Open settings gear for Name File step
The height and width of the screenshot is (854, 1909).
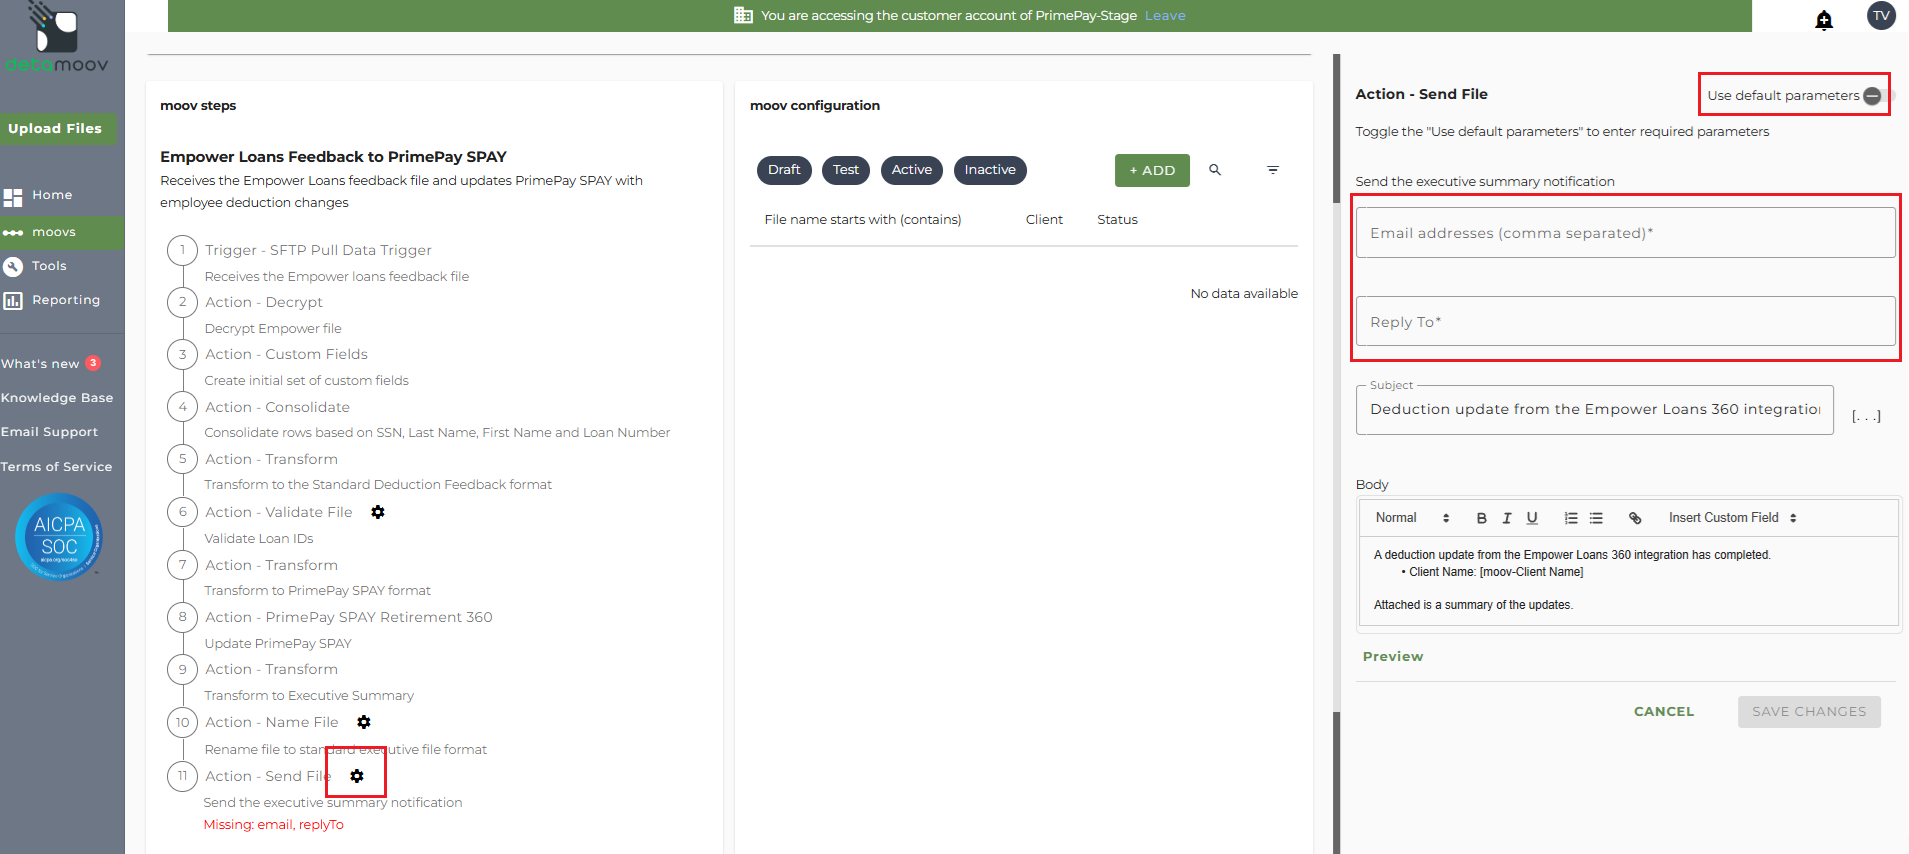(x=364, y=722)
